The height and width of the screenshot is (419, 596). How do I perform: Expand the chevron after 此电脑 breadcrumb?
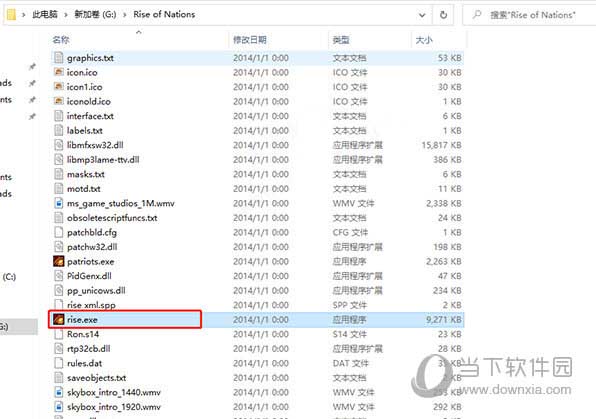pyautogui.click(x=66, y=15)
